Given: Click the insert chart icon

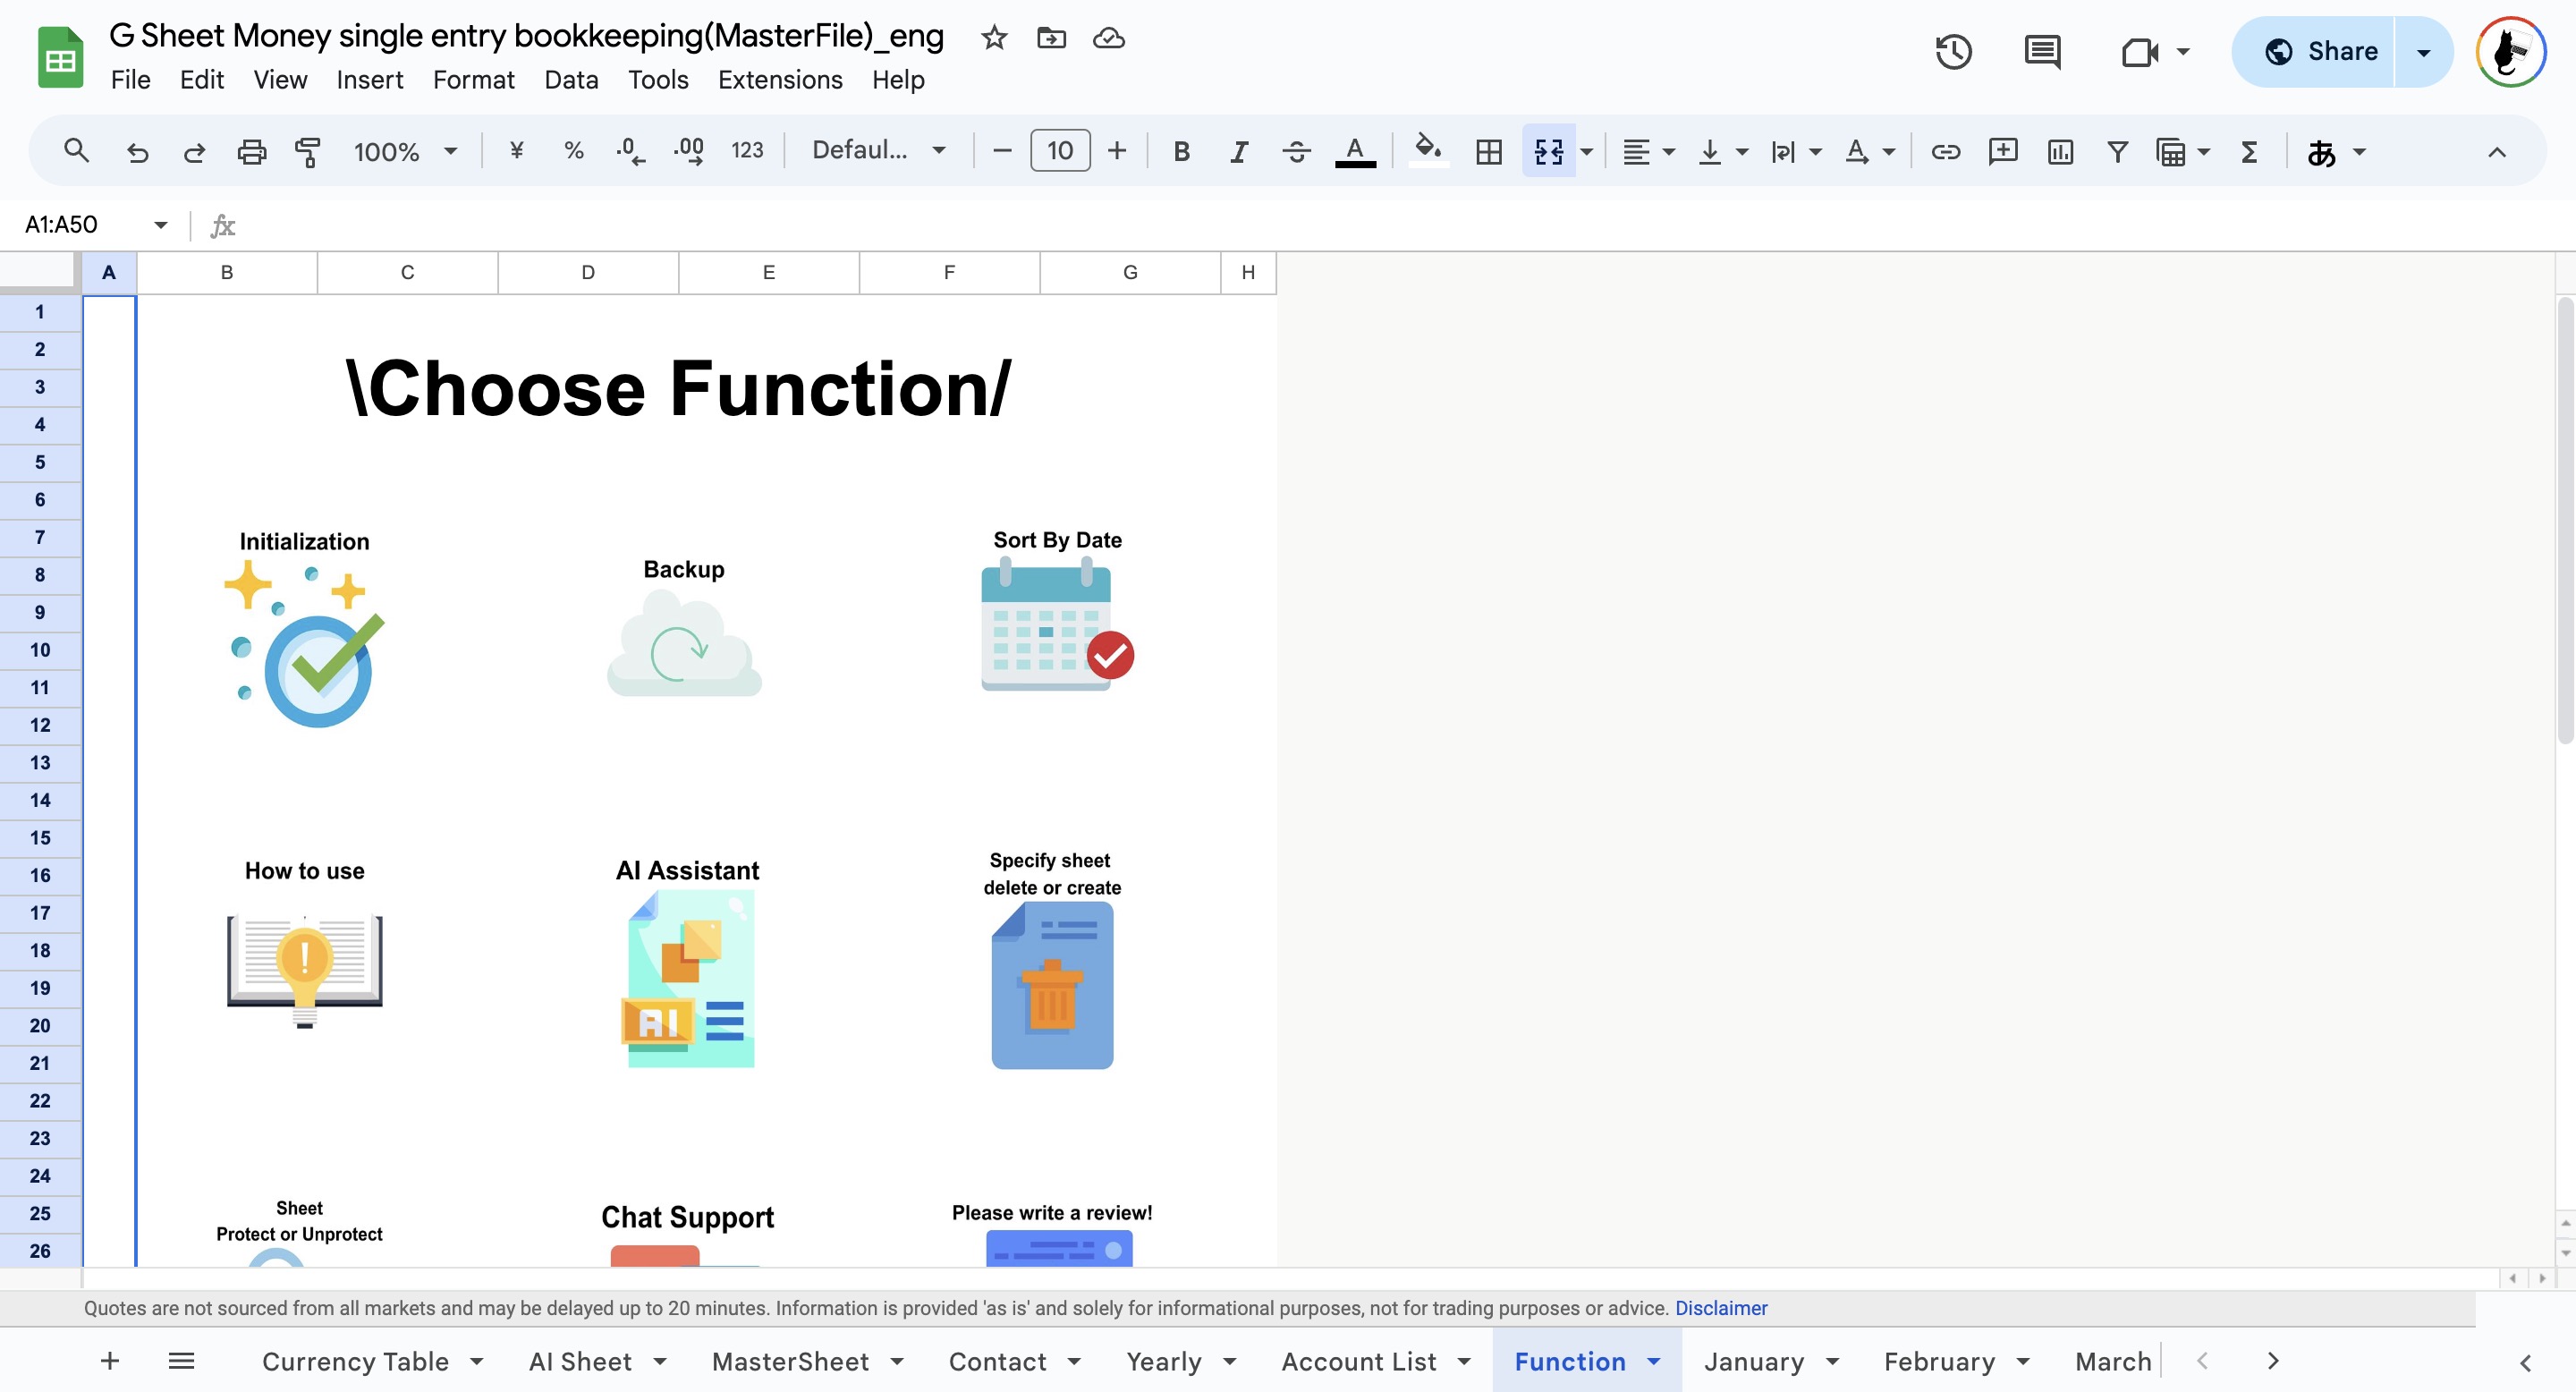Looking at the screenshot, I should [2060, 152].
